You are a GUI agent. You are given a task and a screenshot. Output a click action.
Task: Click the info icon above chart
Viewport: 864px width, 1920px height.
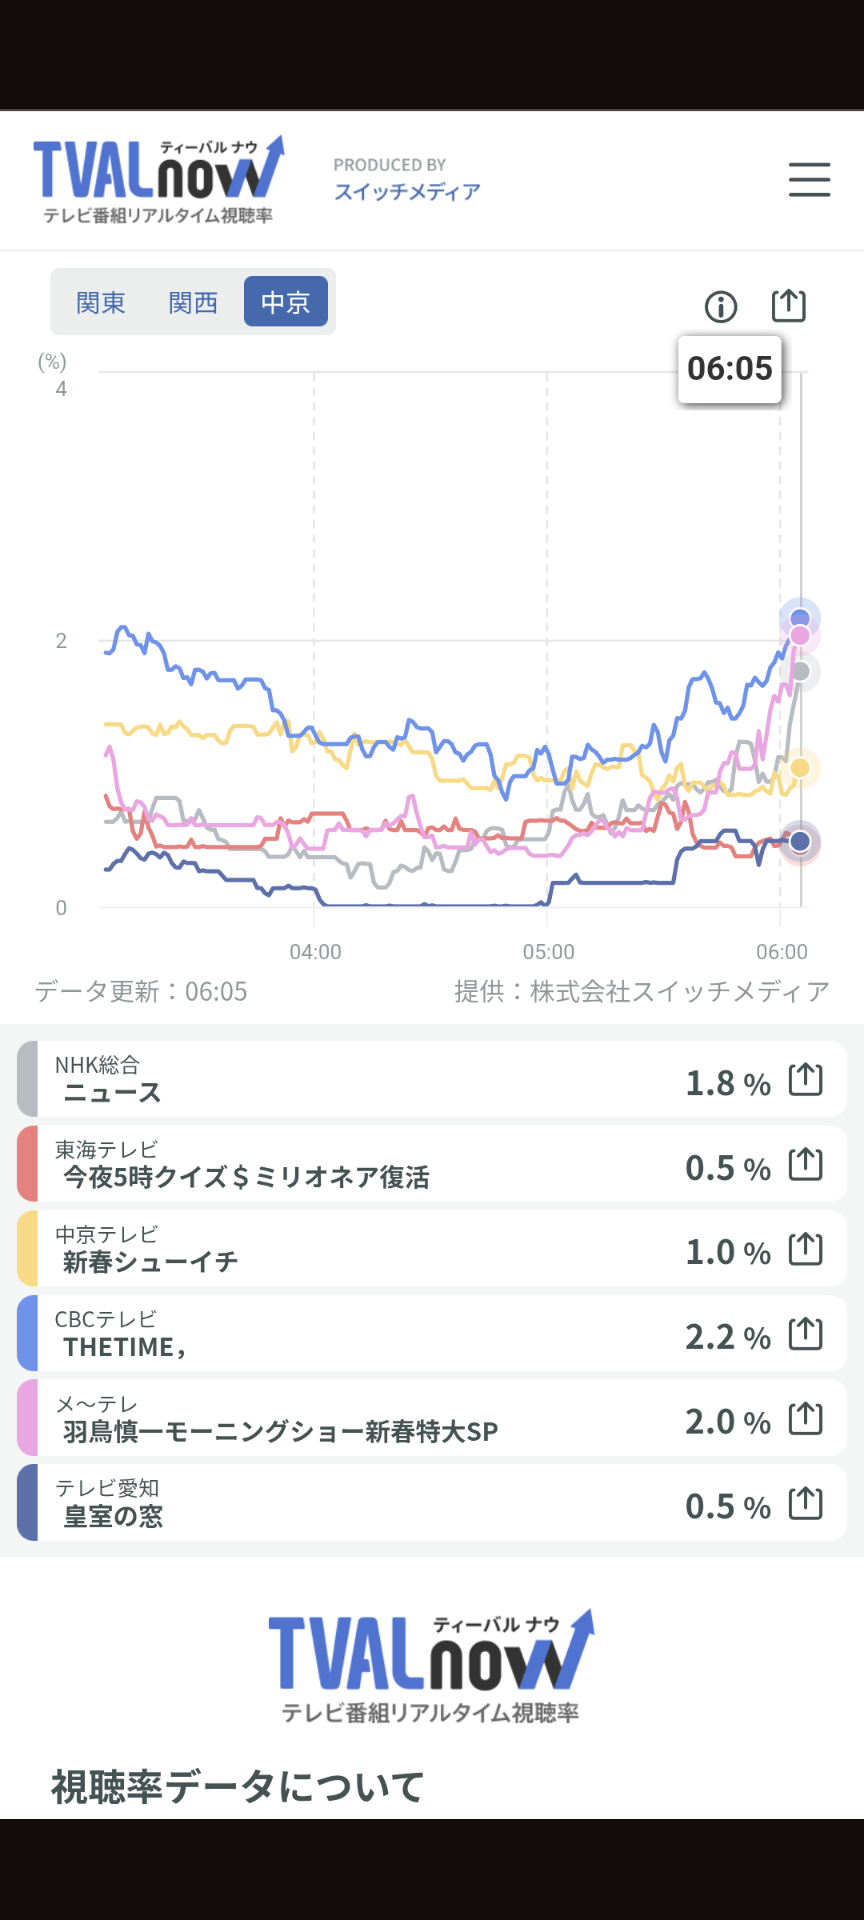click(x=720, y=307)
